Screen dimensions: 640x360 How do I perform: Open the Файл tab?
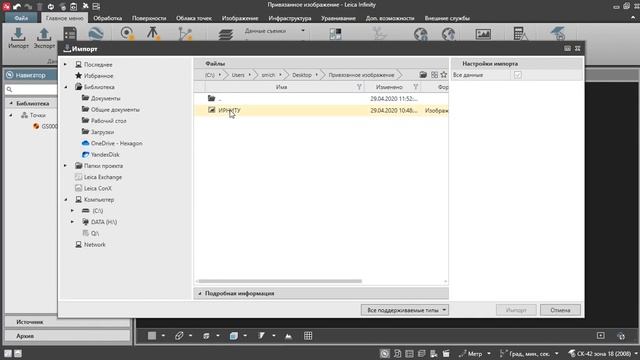(21, 18)
